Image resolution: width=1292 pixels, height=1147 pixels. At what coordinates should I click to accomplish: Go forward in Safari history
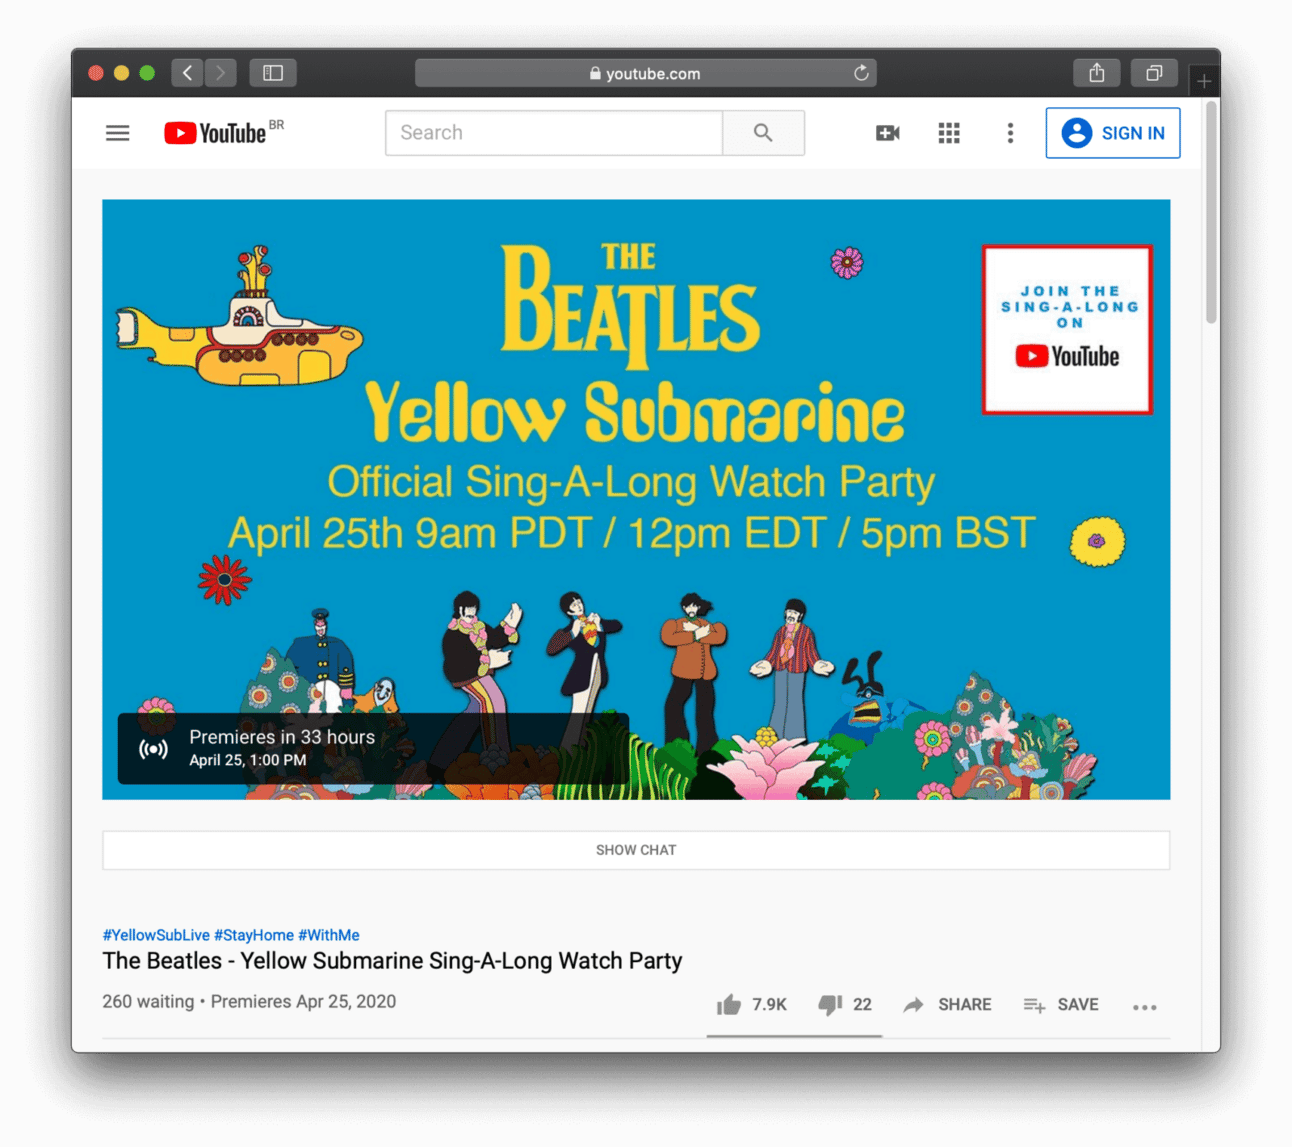pyautogui.click(x=221, y=73)
